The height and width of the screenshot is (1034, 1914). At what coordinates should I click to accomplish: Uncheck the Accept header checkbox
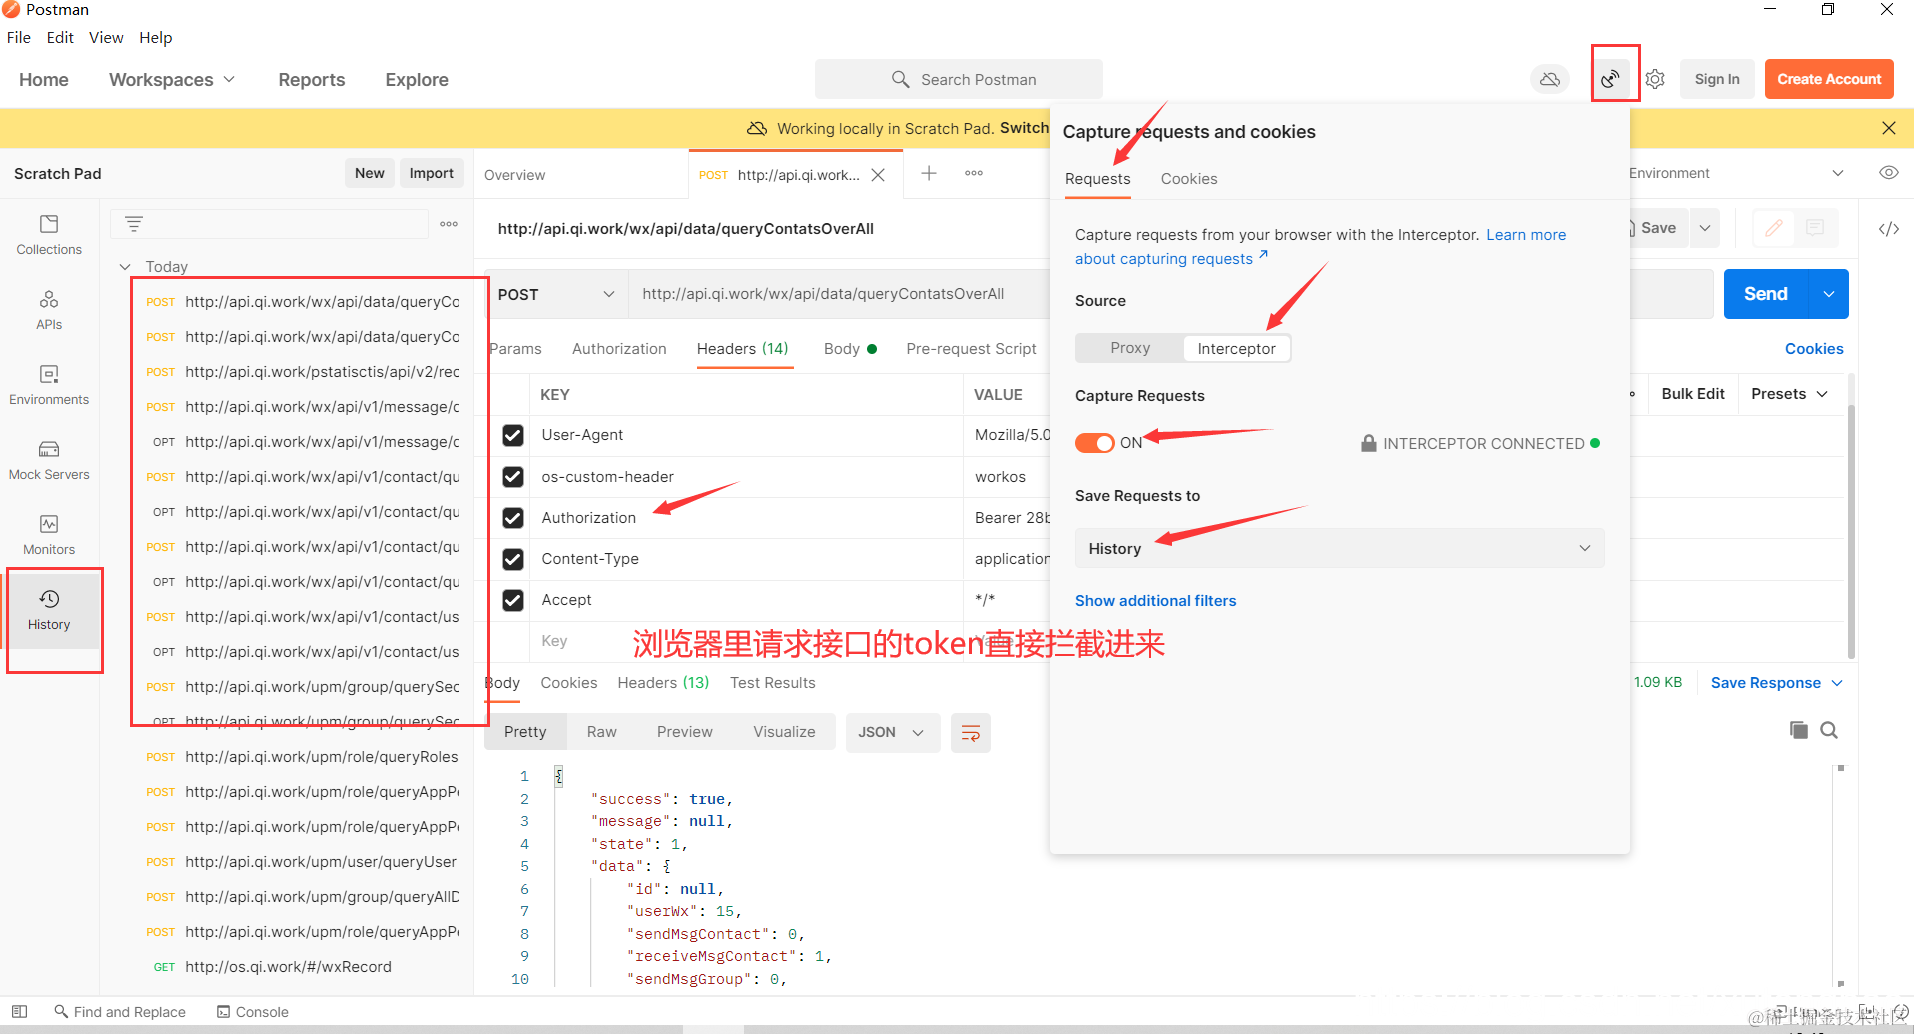[x=513, y=600]
